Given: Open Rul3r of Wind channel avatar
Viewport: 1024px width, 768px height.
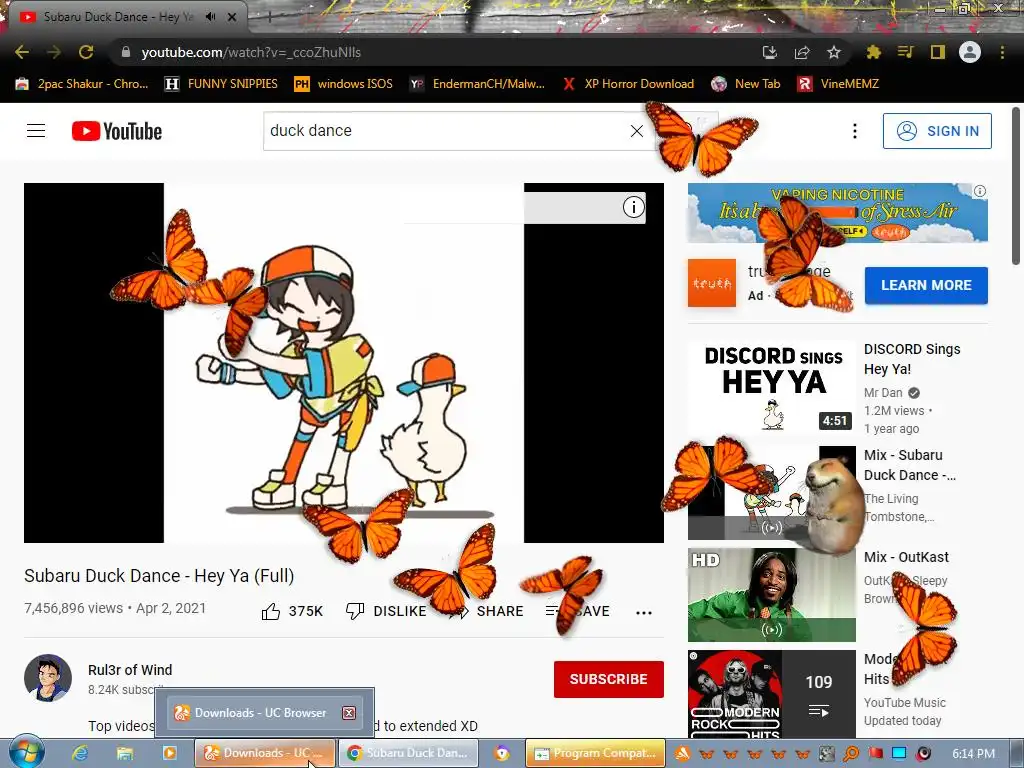Looking at the screenshot, I should pos(48,678).
